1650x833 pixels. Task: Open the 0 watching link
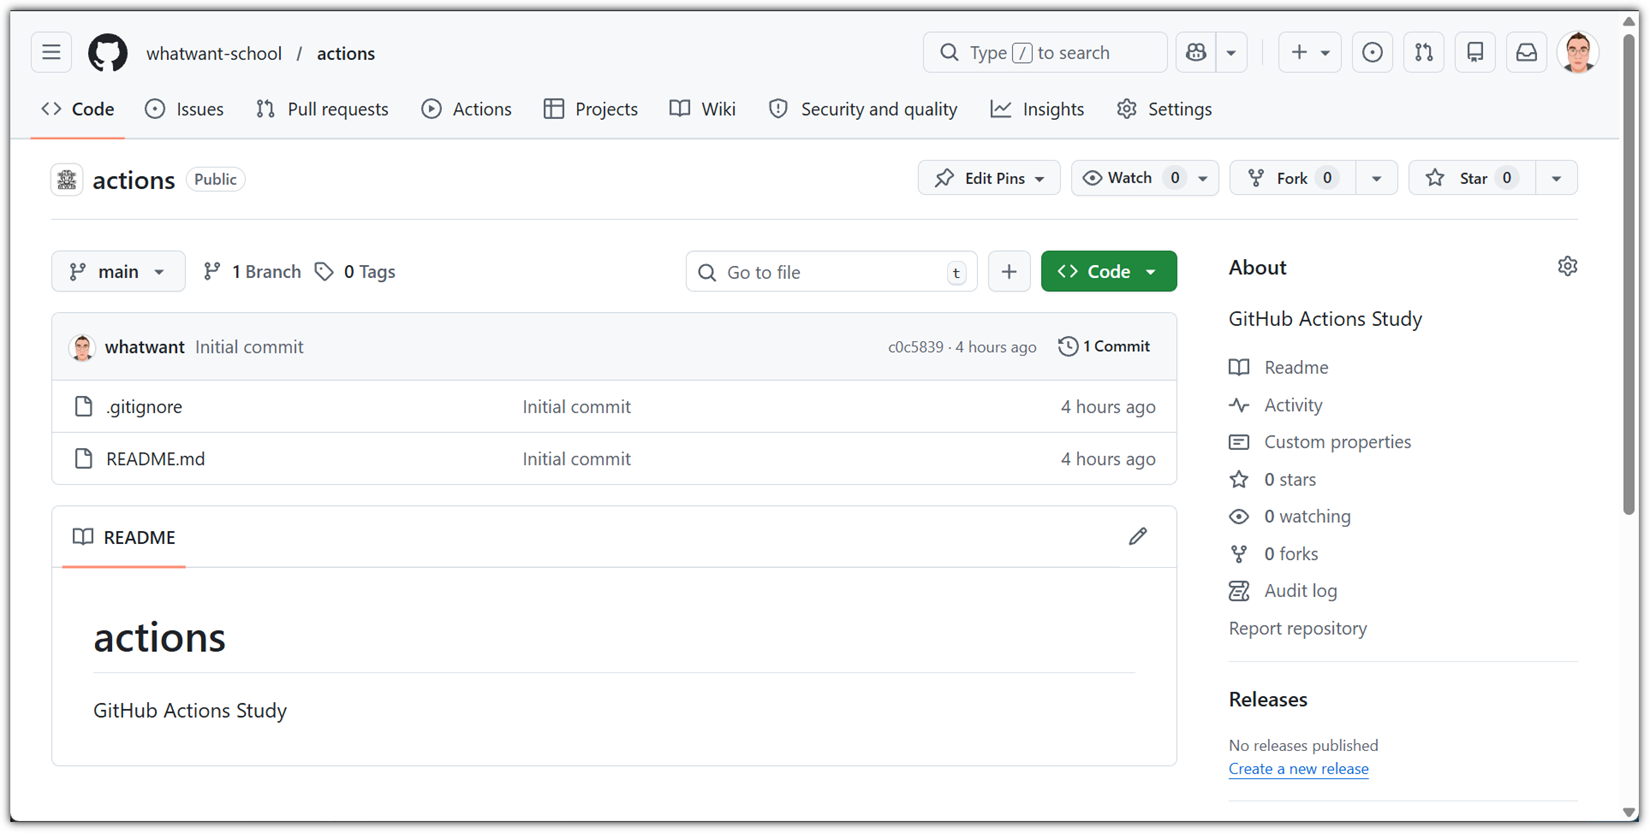(x=1290, y=516)
